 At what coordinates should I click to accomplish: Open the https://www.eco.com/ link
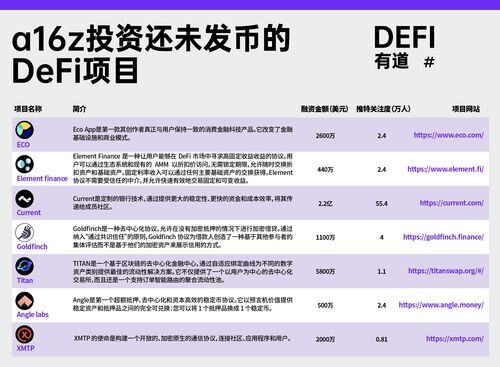coord(449,135)
